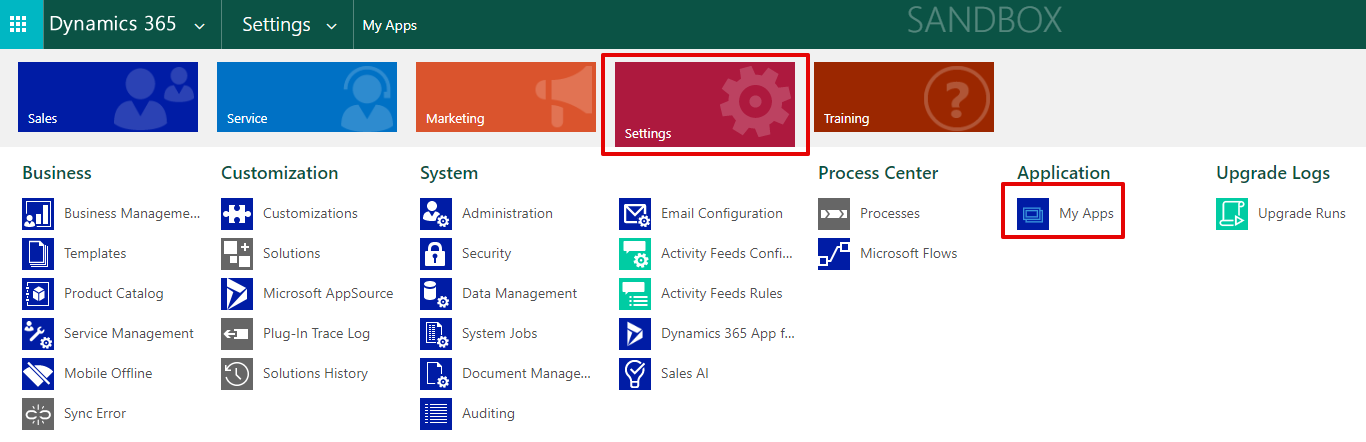Click the Mobile Offline icon
The width and height of the screenshot is (1366, 442).
(38, 374)
